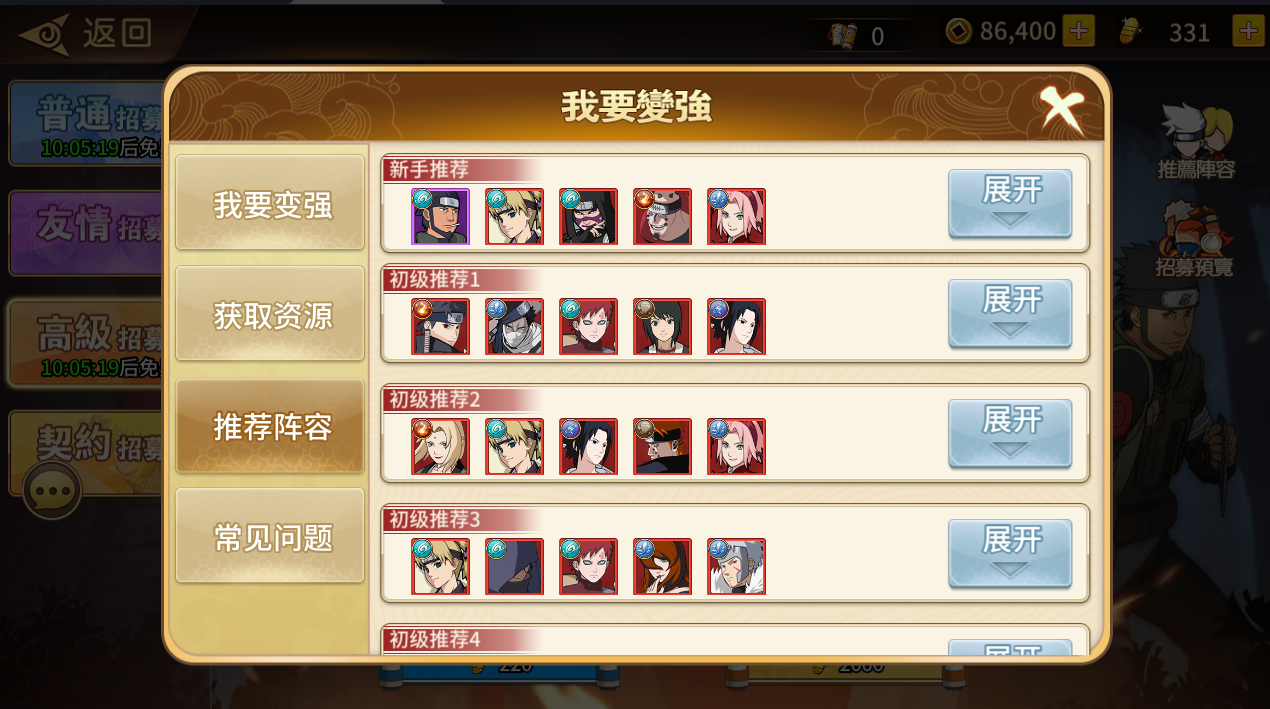Click the plus button beside 331
The width and height of the screenshot is (1270, 709).
(1248, 31)
